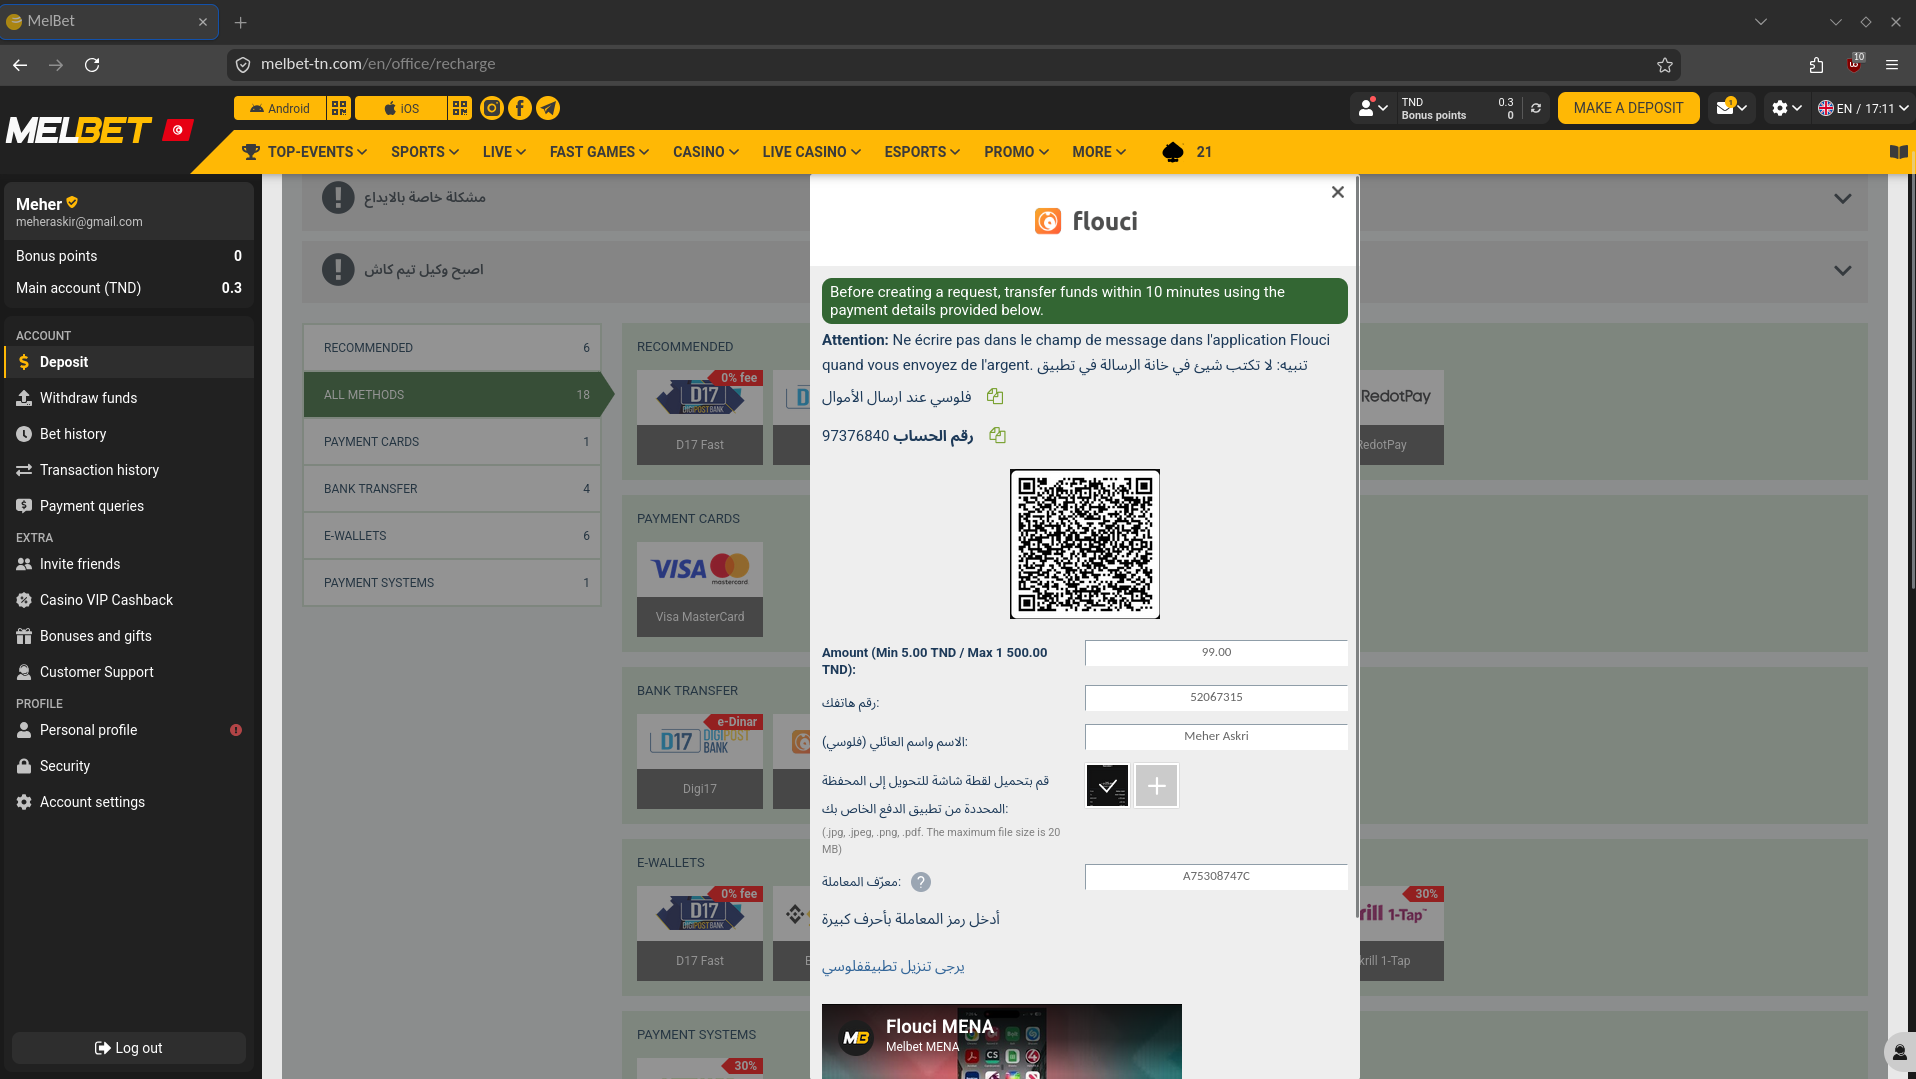Download the Android app
Screen dimensions: 1916x1079
(280, 108)
